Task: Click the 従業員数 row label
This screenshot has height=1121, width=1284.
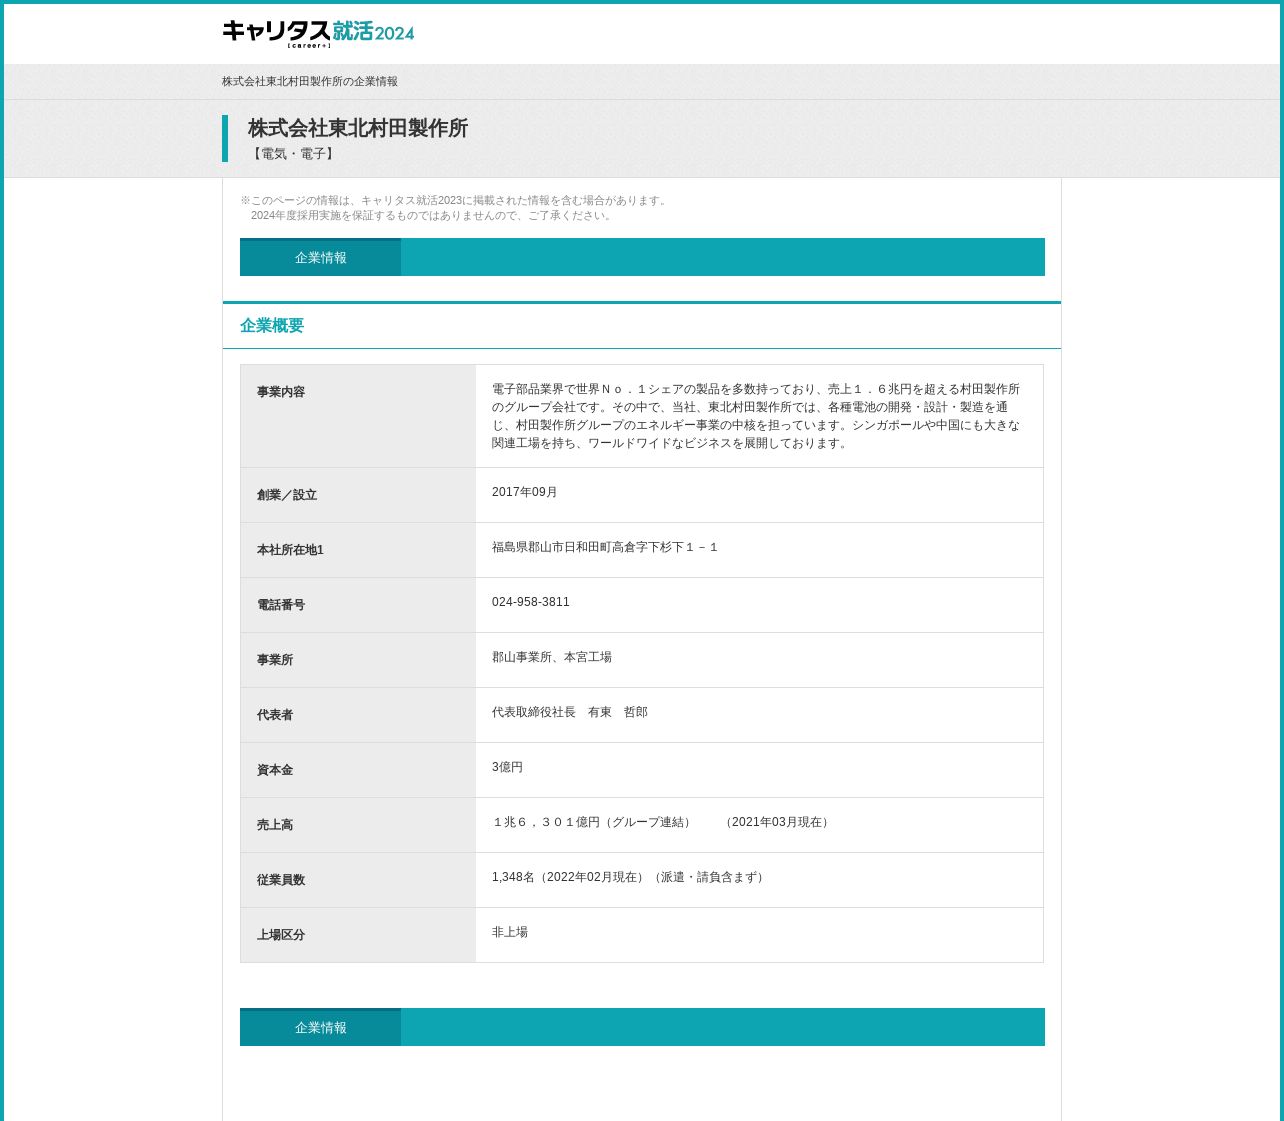Action: click(x=281, y=880)
